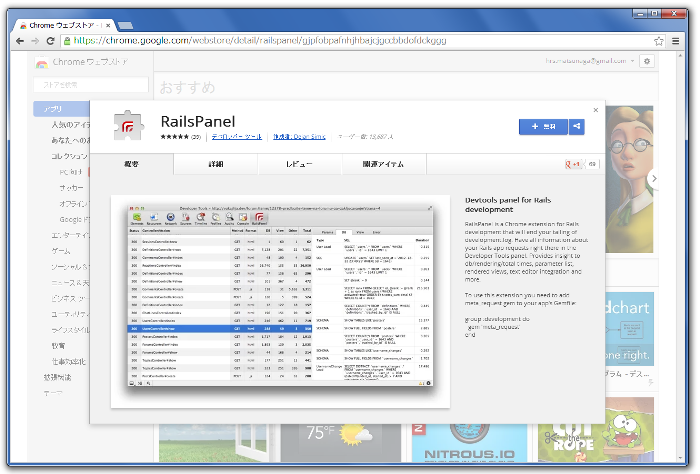Select 人気のアイテム in the sidebar
This screenshot has width=700, height=474.
click(71, 125)
